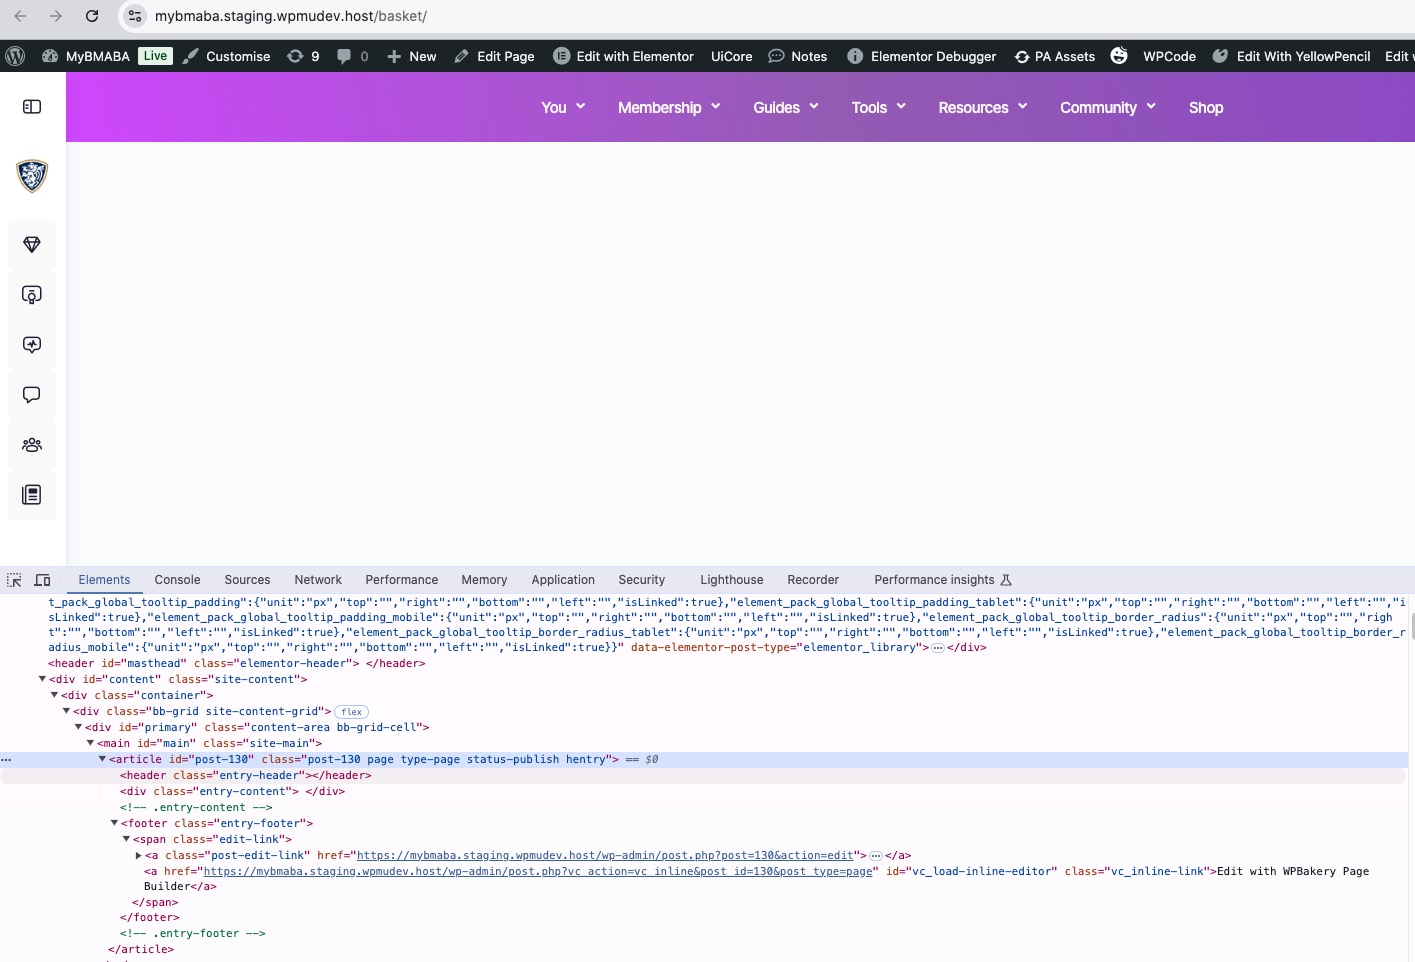Activate DevTools element inspector picker icon
The width and height of the screenshot is (1415, 962).
[x=14, y=580]
